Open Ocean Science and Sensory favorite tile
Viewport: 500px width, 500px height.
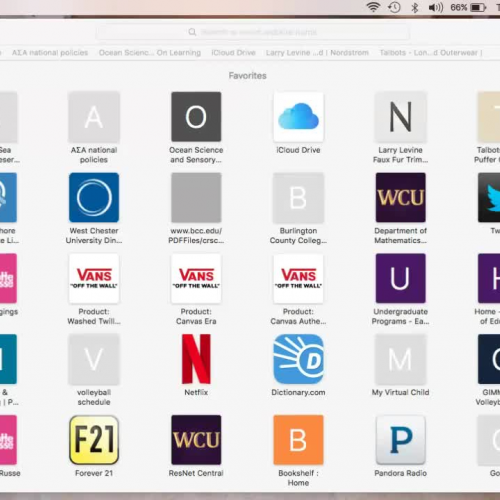(196, 117)
